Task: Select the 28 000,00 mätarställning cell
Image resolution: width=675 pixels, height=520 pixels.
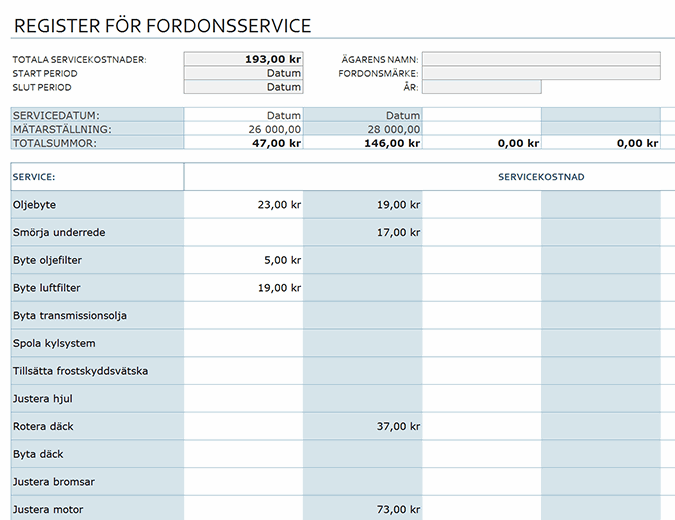Action: [362, 129]
